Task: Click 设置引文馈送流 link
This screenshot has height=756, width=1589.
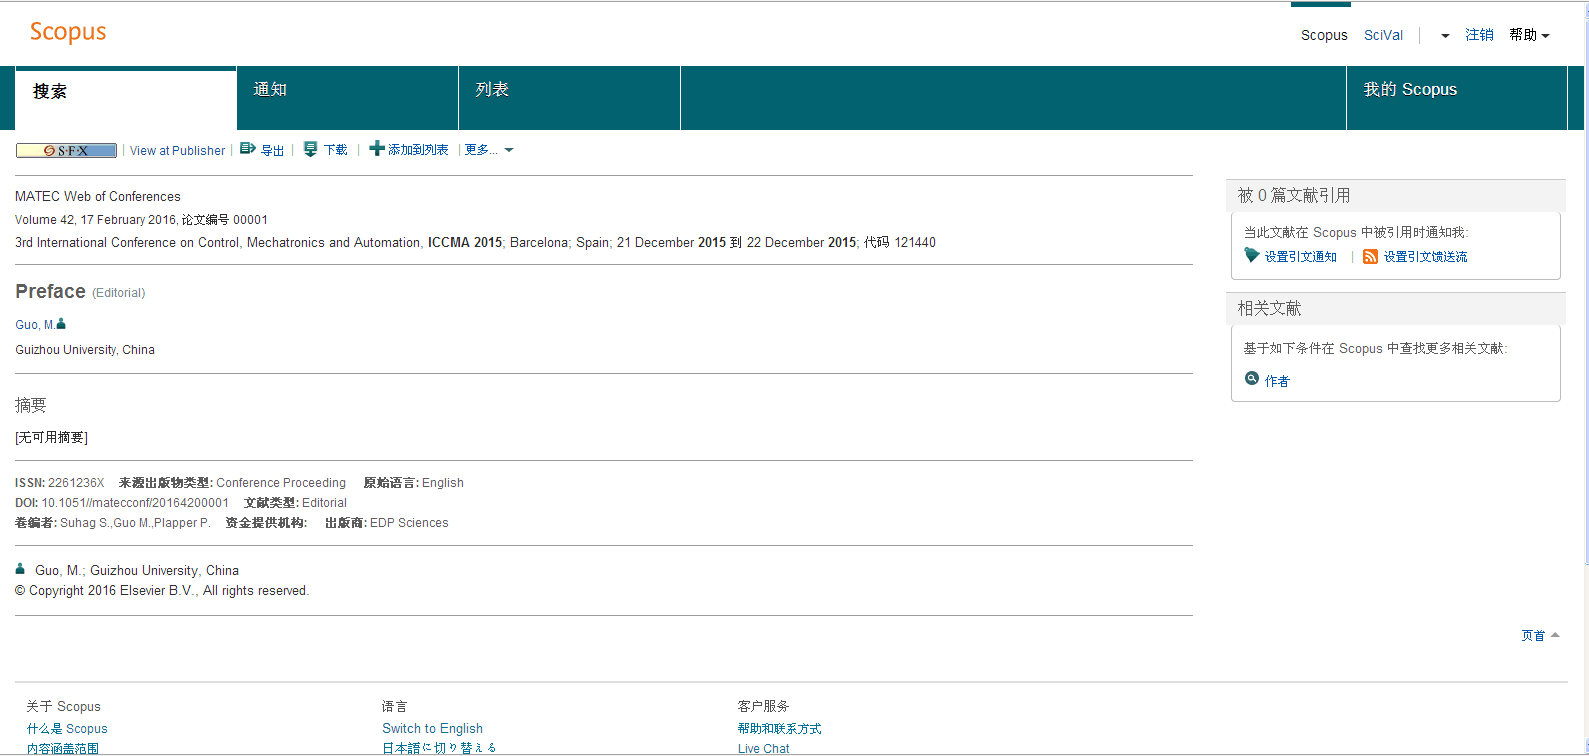Action: click(x=1425, y=257)
